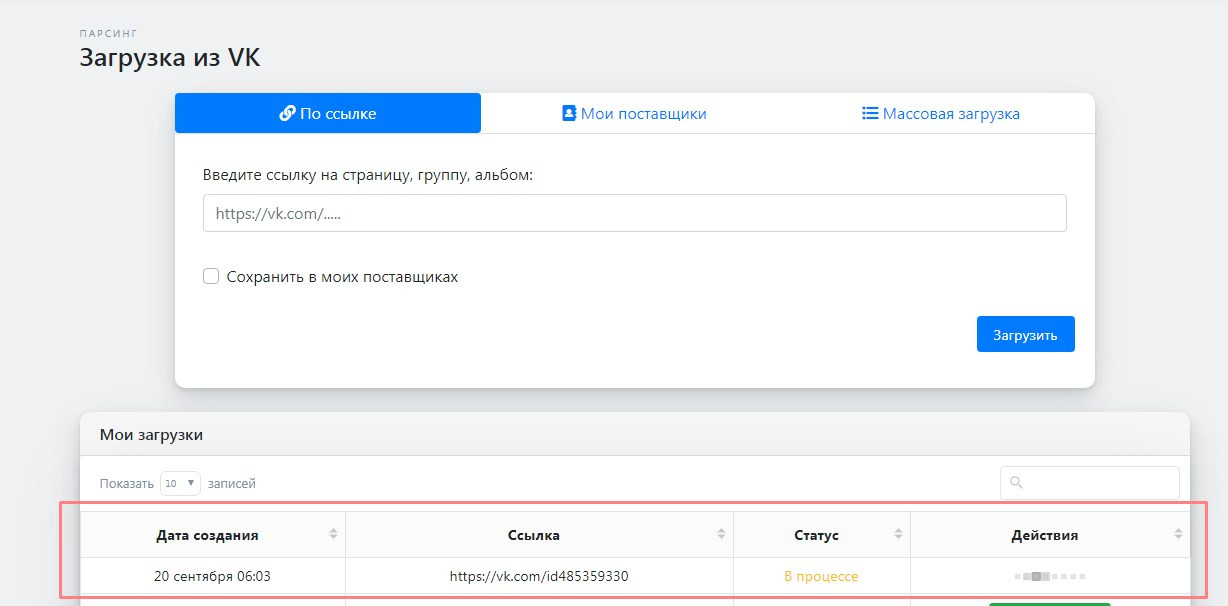This screenshot has height=606, width=1228.
Task: Click the loading progress indicator in Действия
Action: tap(1049, 576)
